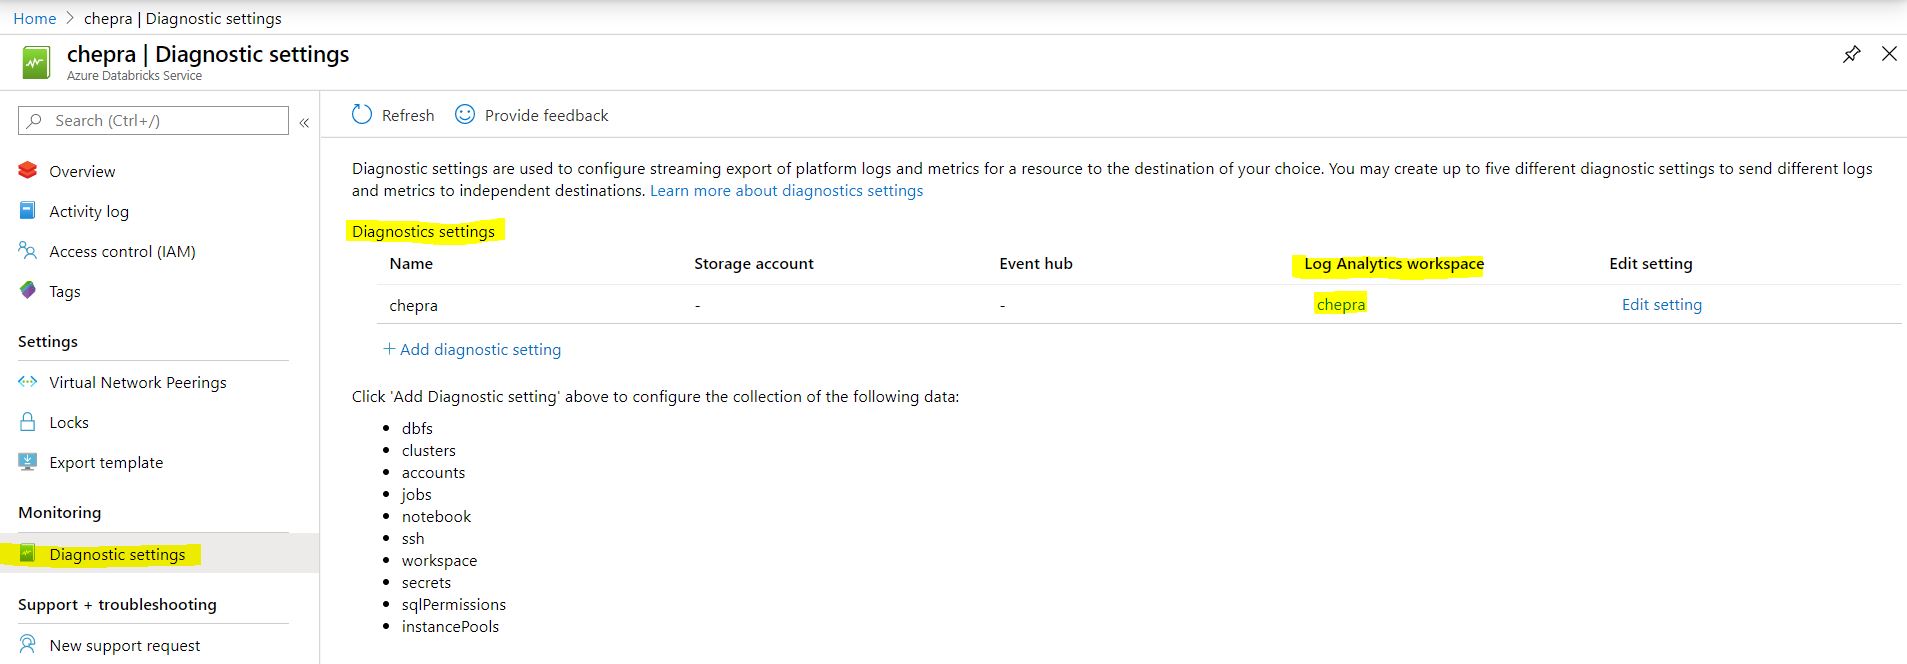Click the Home breadcrumb link
The height and width of the screenshot is (664, 1907).
coord(35,18)
